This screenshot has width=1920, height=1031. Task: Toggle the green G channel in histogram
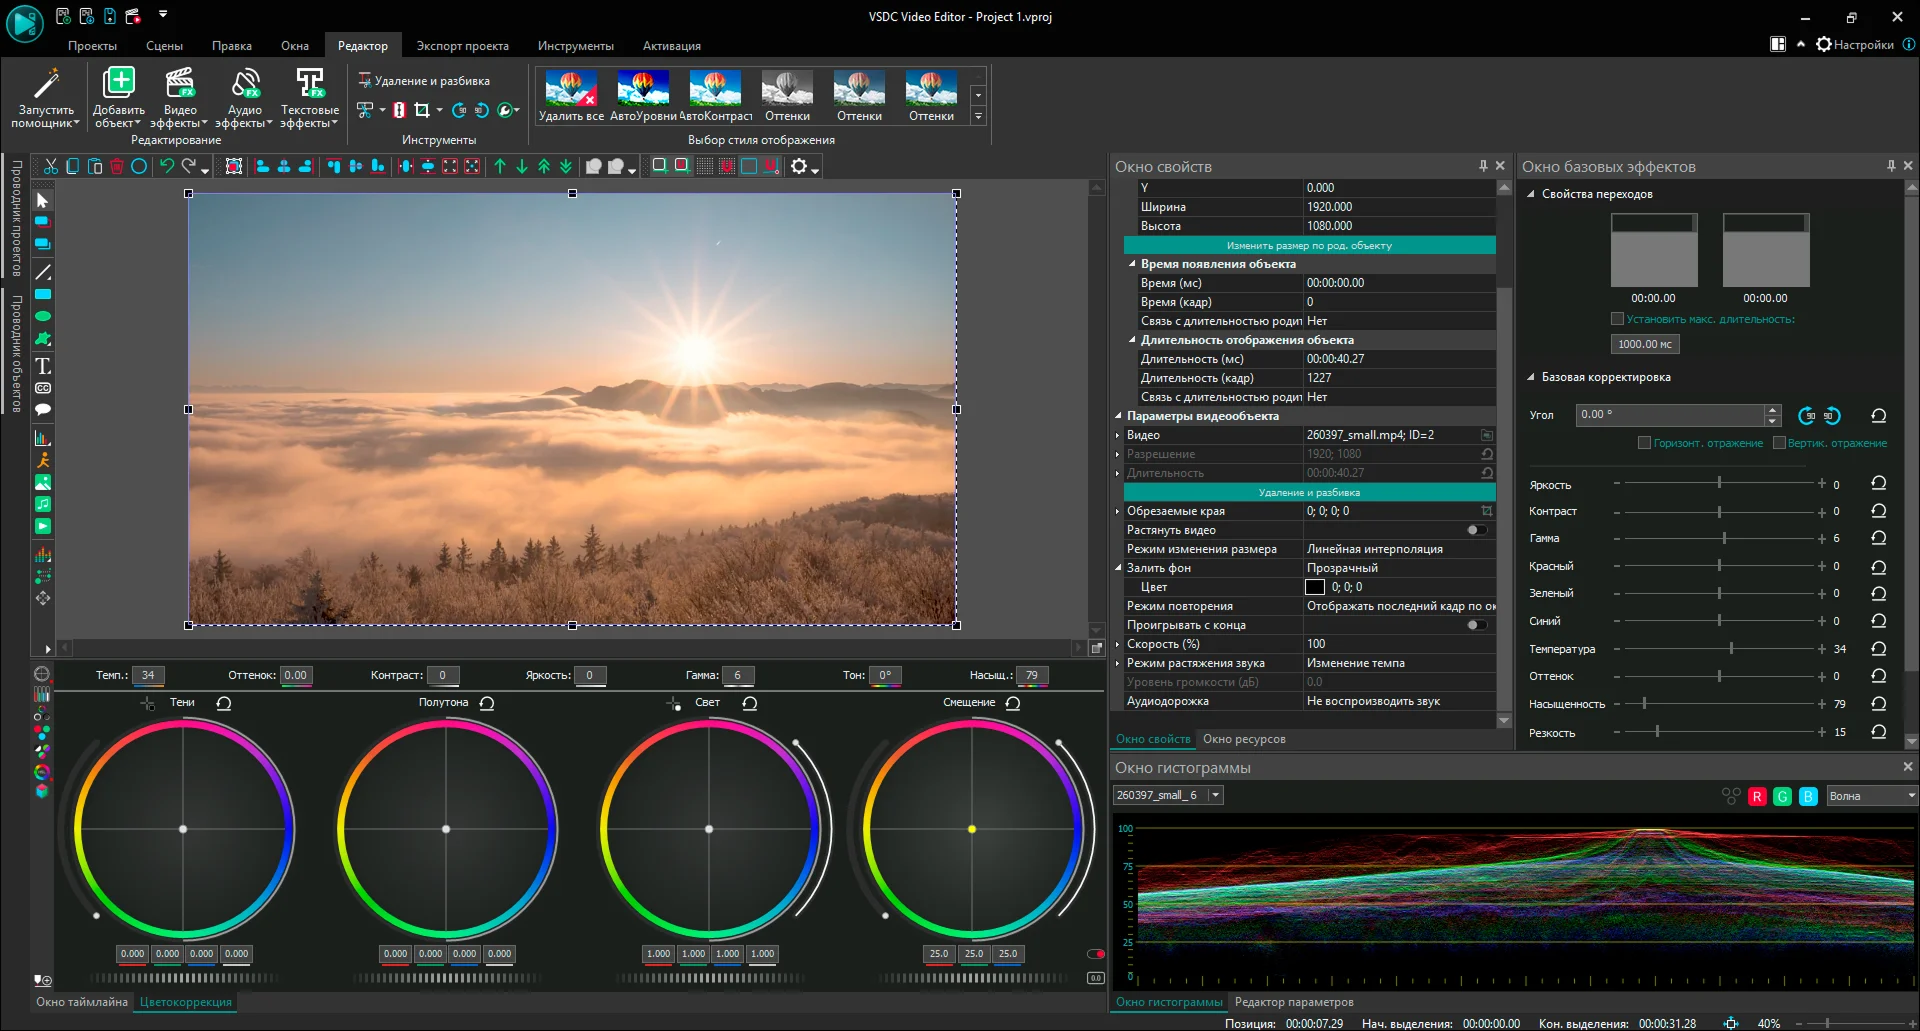click(x=1782, y=796)
